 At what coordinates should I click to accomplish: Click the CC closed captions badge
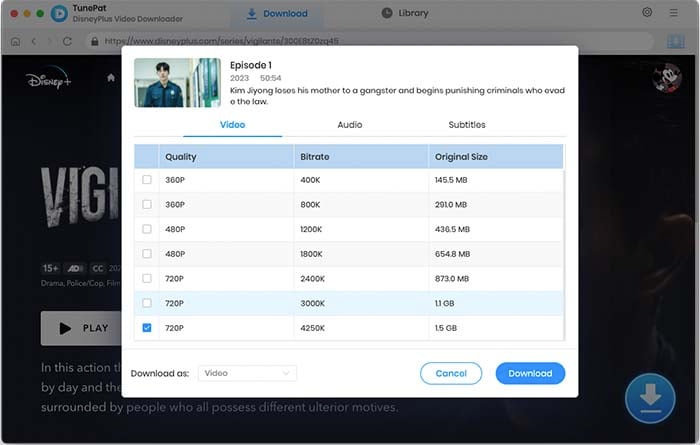[98, 268]
